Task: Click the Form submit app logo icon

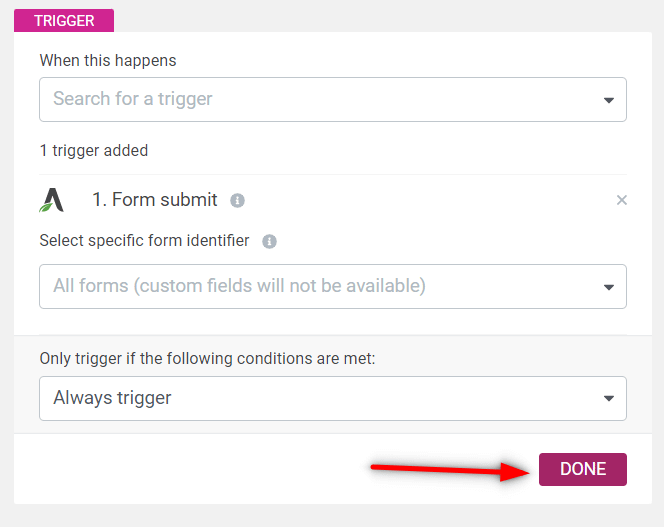Action: point(52,200)
